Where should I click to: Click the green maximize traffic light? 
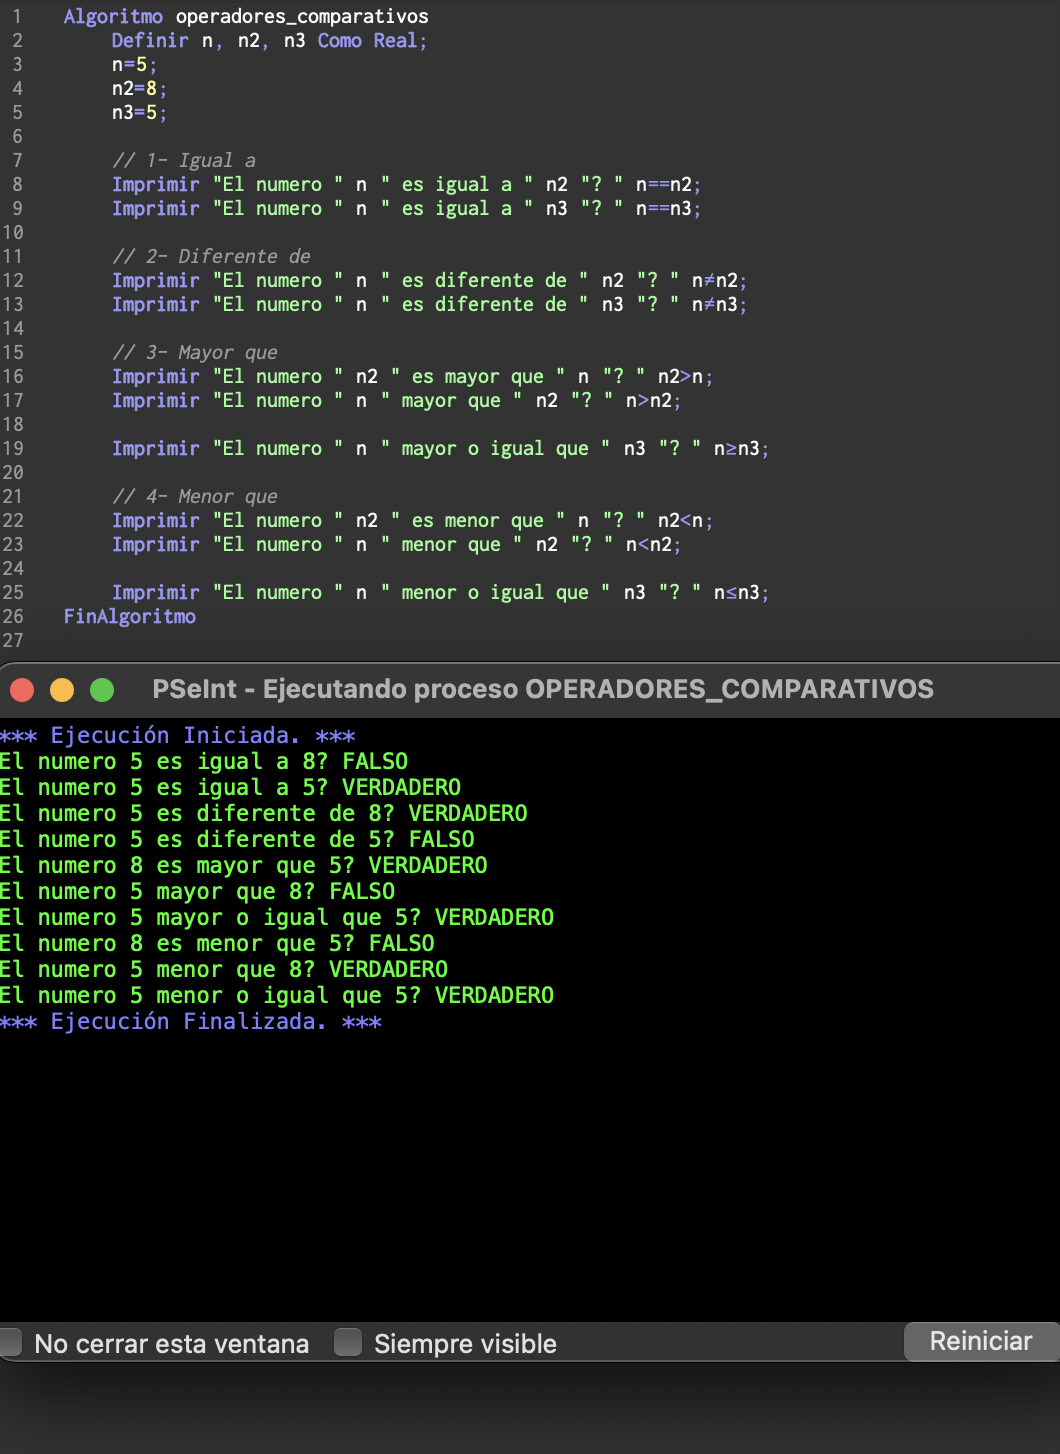(101, 689)
